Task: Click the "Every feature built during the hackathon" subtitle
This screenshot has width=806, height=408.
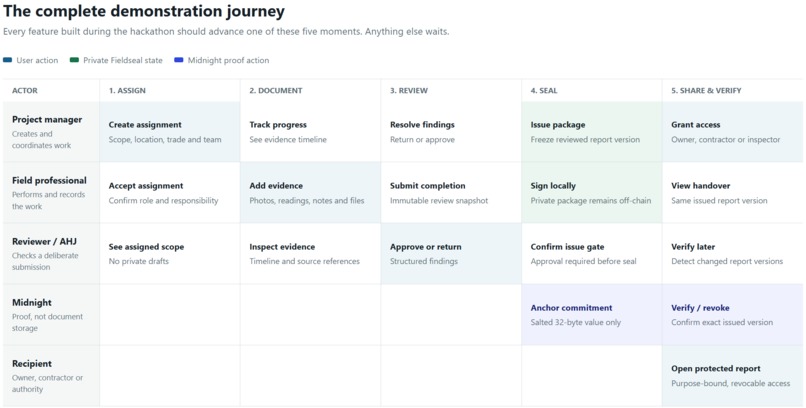Action: [226, 31]
